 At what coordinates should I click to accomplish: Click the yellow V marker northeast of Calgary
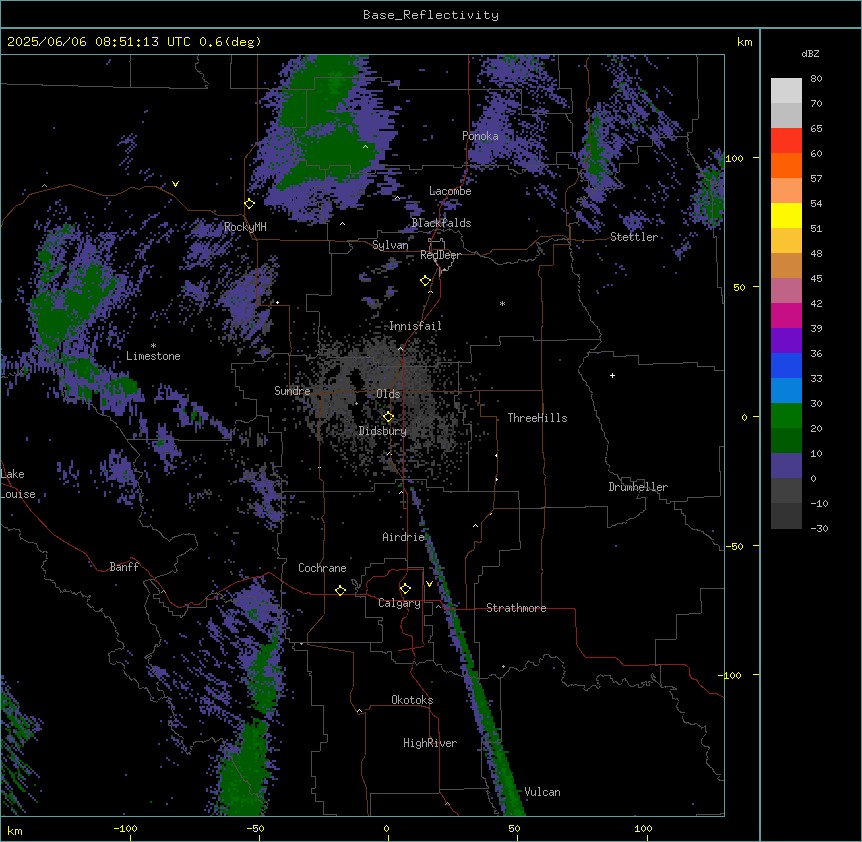point(429,584)
